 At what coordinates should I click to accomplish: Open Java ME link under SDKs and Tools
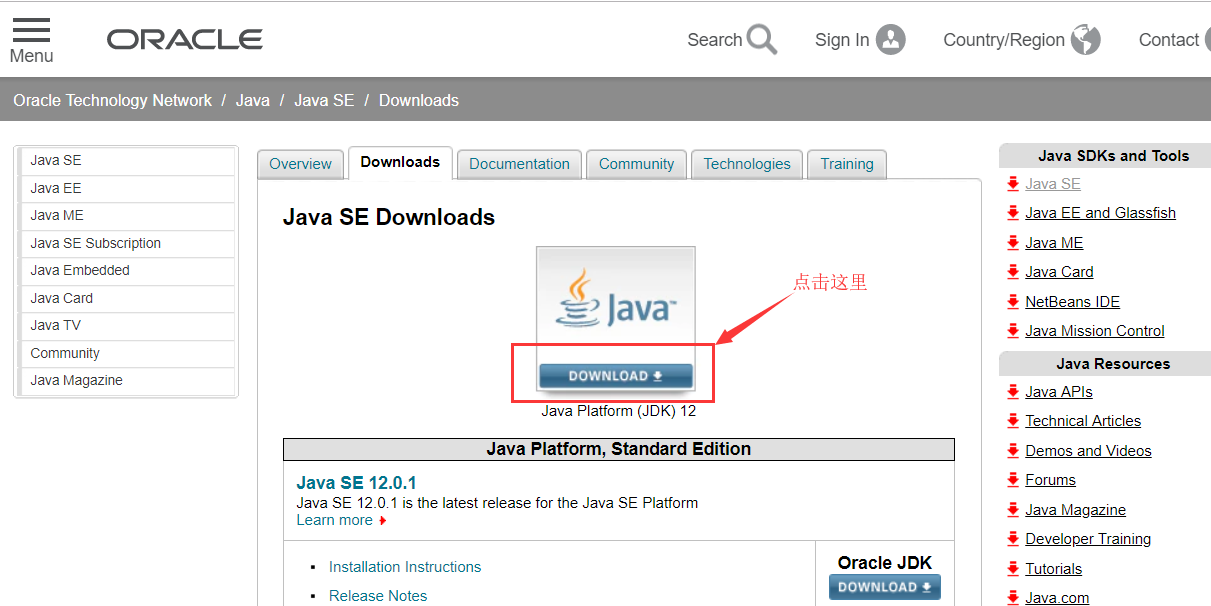1054,243
